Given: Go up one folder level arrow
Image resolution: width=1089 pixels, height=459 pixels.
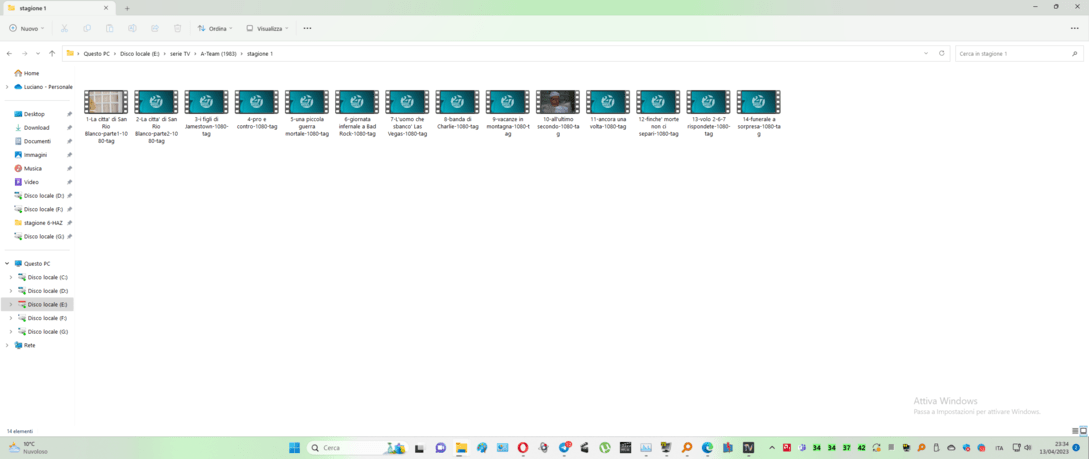Looking at the screenshot, I should [x=52, y=53].
